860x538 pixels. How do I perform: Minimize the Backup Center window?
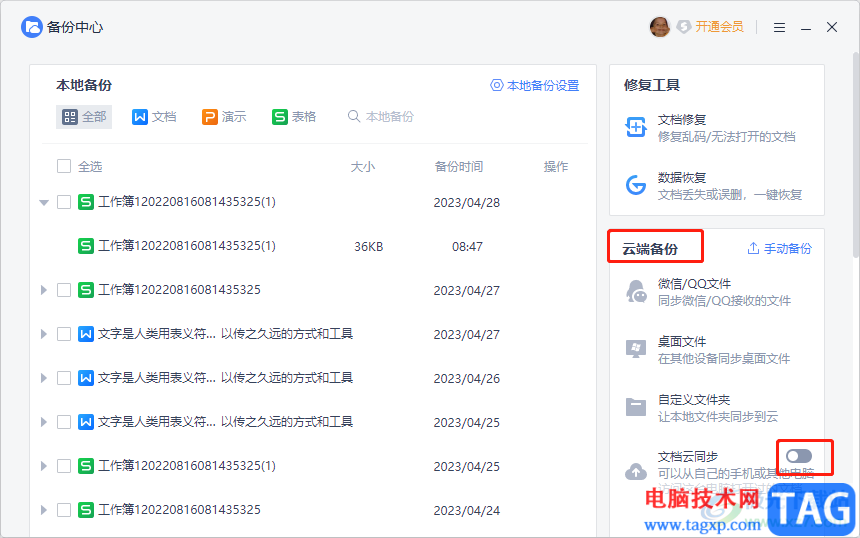point(806,27)
